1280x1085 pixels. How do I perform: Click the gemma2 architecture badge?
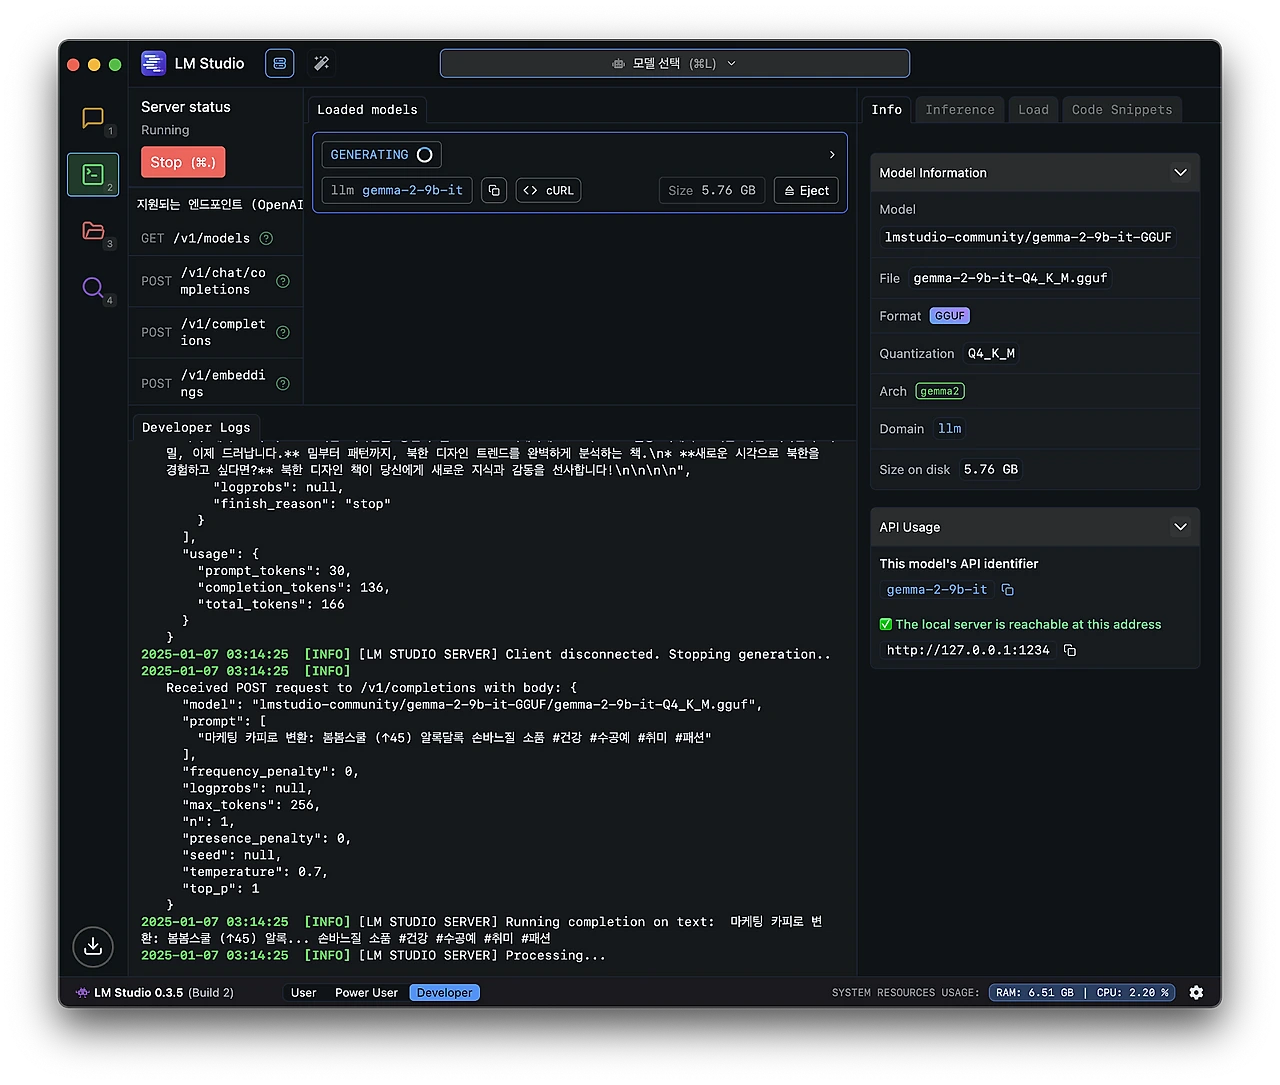tap(940, 391)
